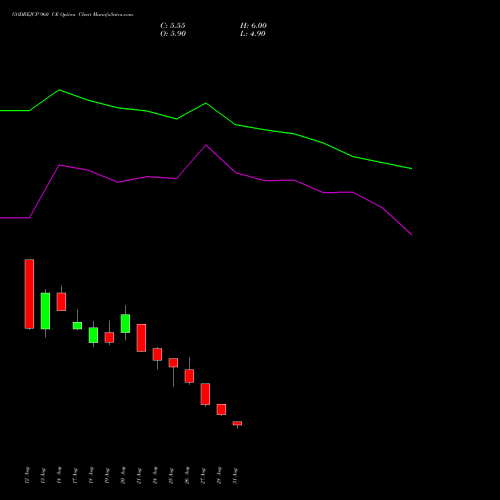Click the "27 Aug" date label

tap(203, 475)
